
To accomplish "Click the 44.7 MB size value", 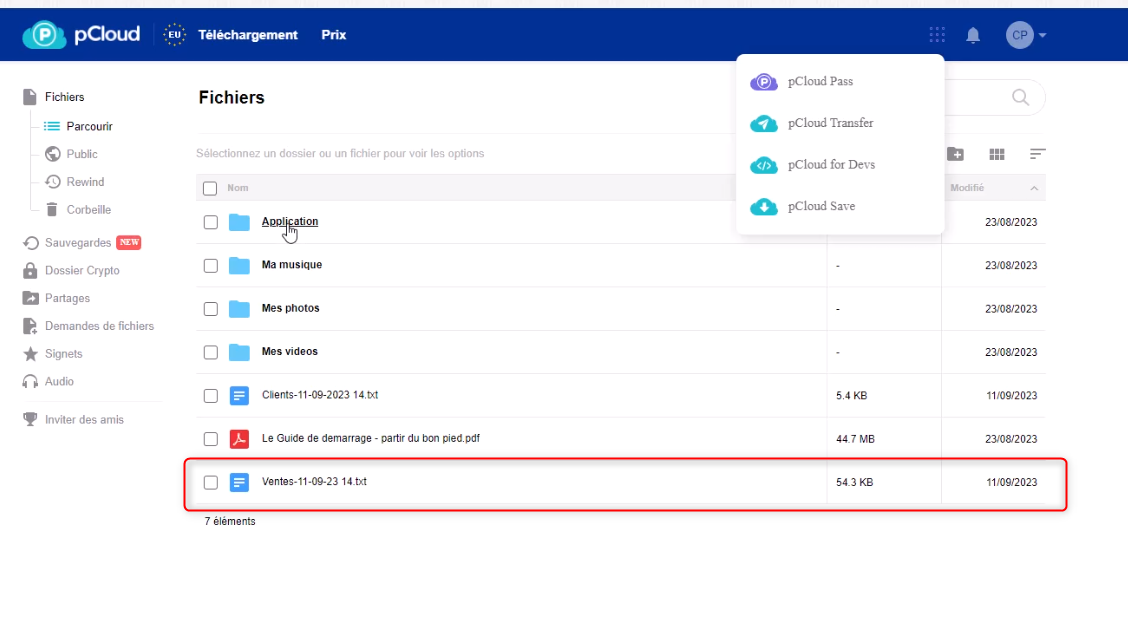I will 855,439.
